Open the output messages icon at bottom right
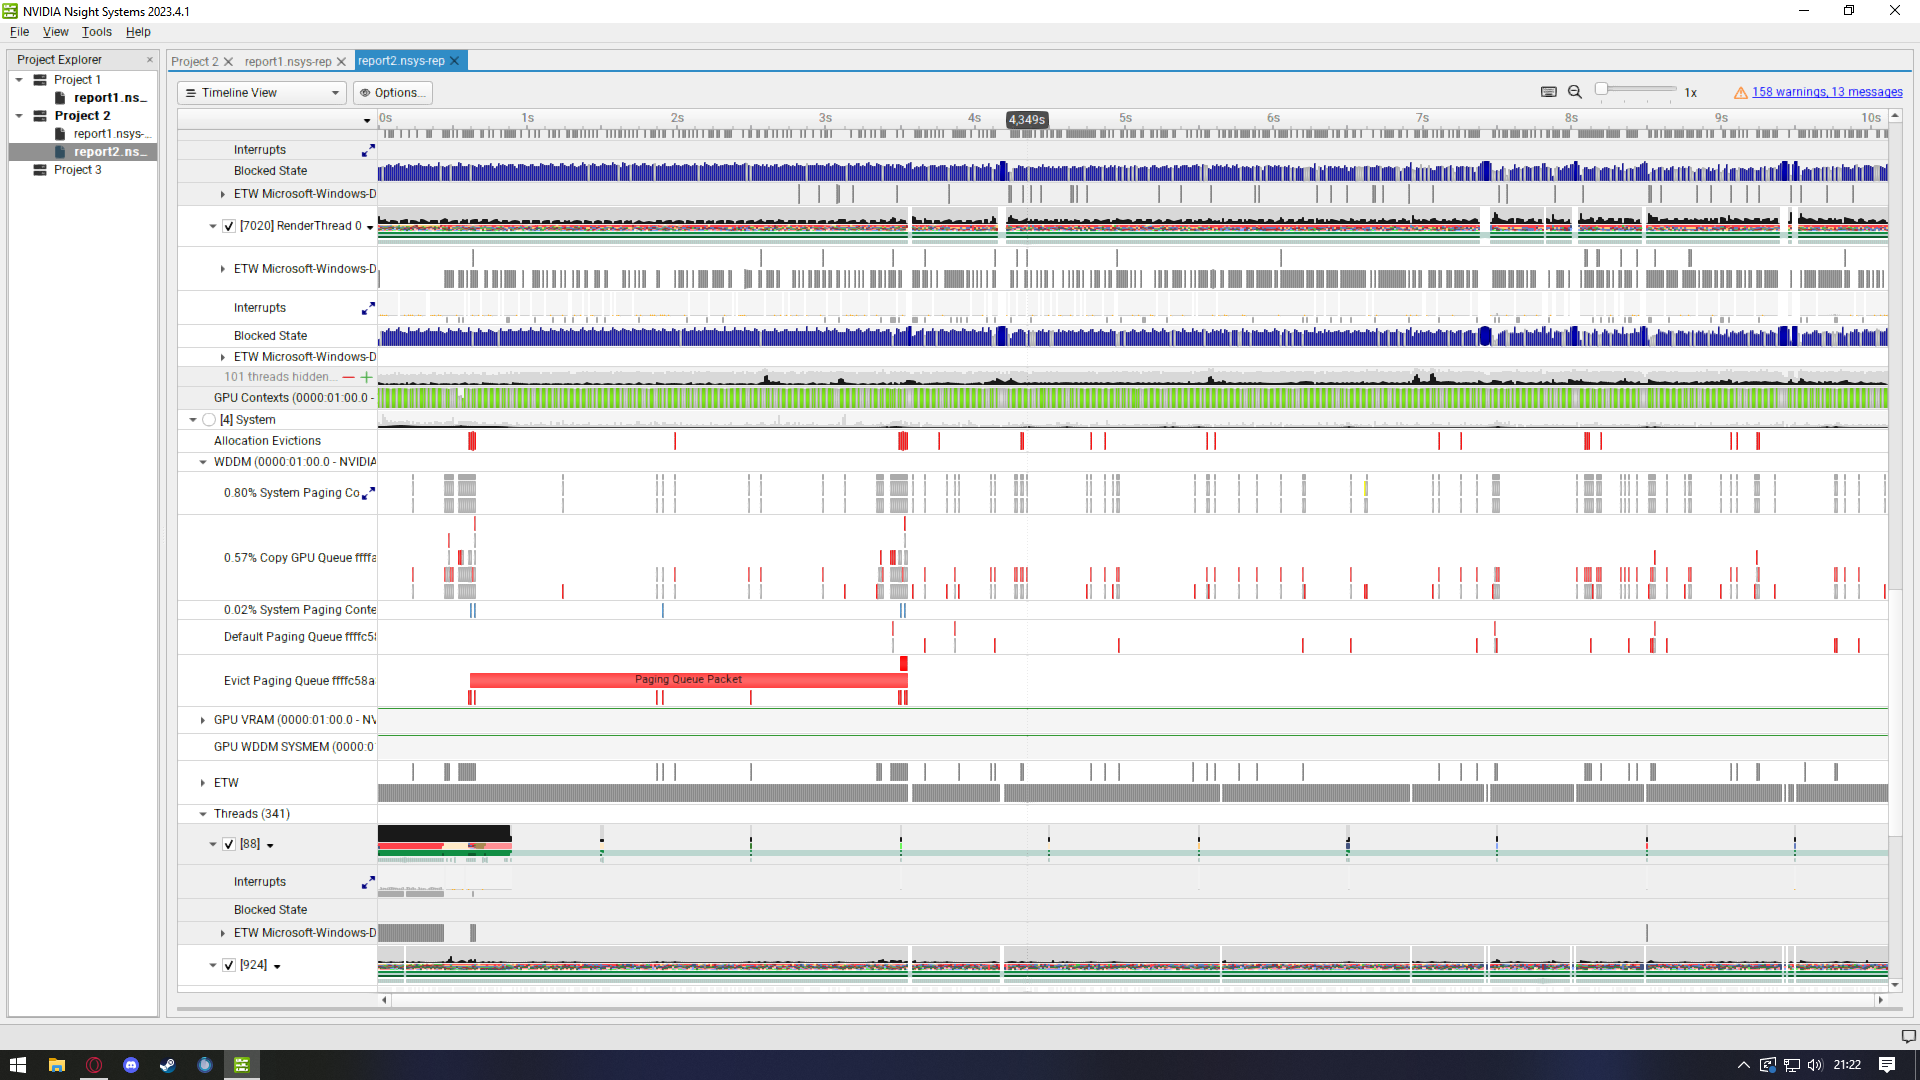 point(1908,1036)
